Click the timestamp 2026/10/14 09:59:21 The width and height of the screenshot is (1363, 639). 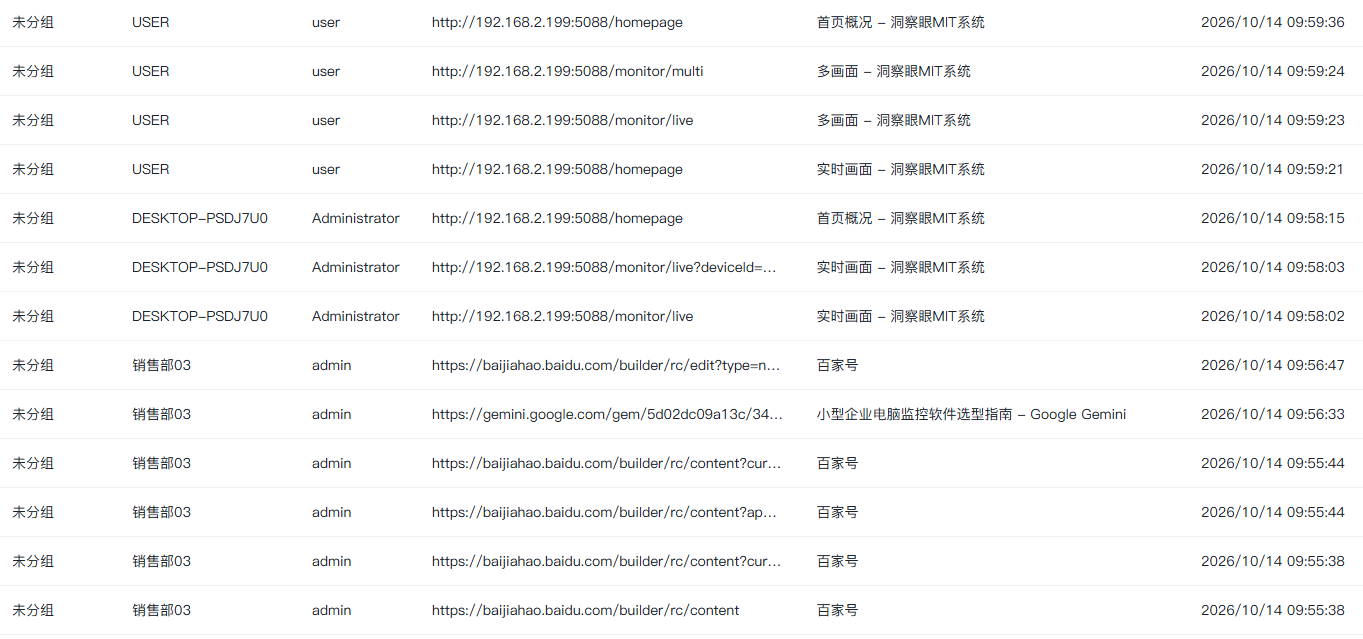click(1272, 169)
